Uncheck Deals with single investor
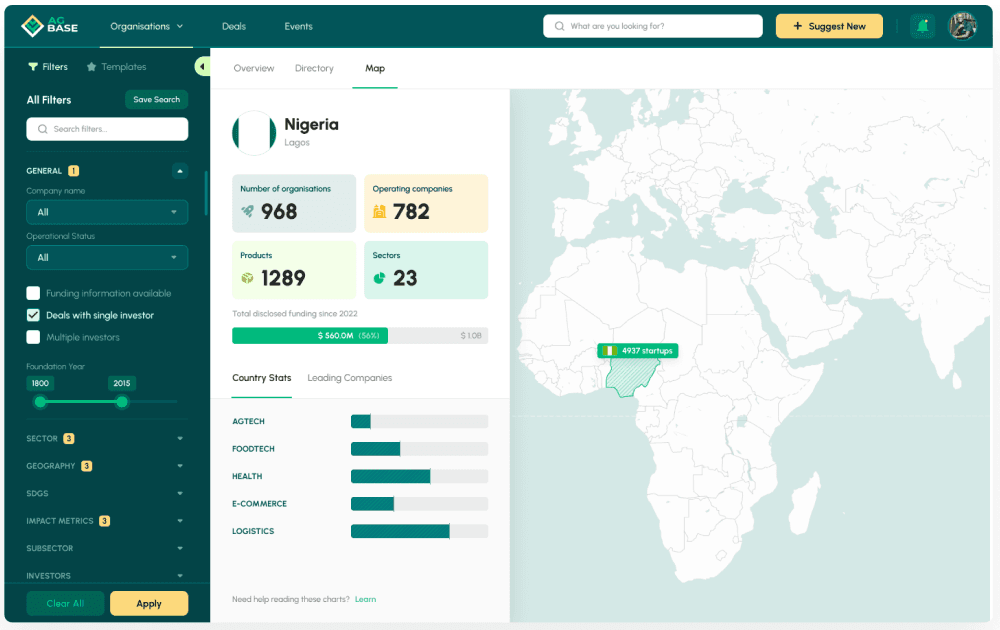 (x=34, y=315)
